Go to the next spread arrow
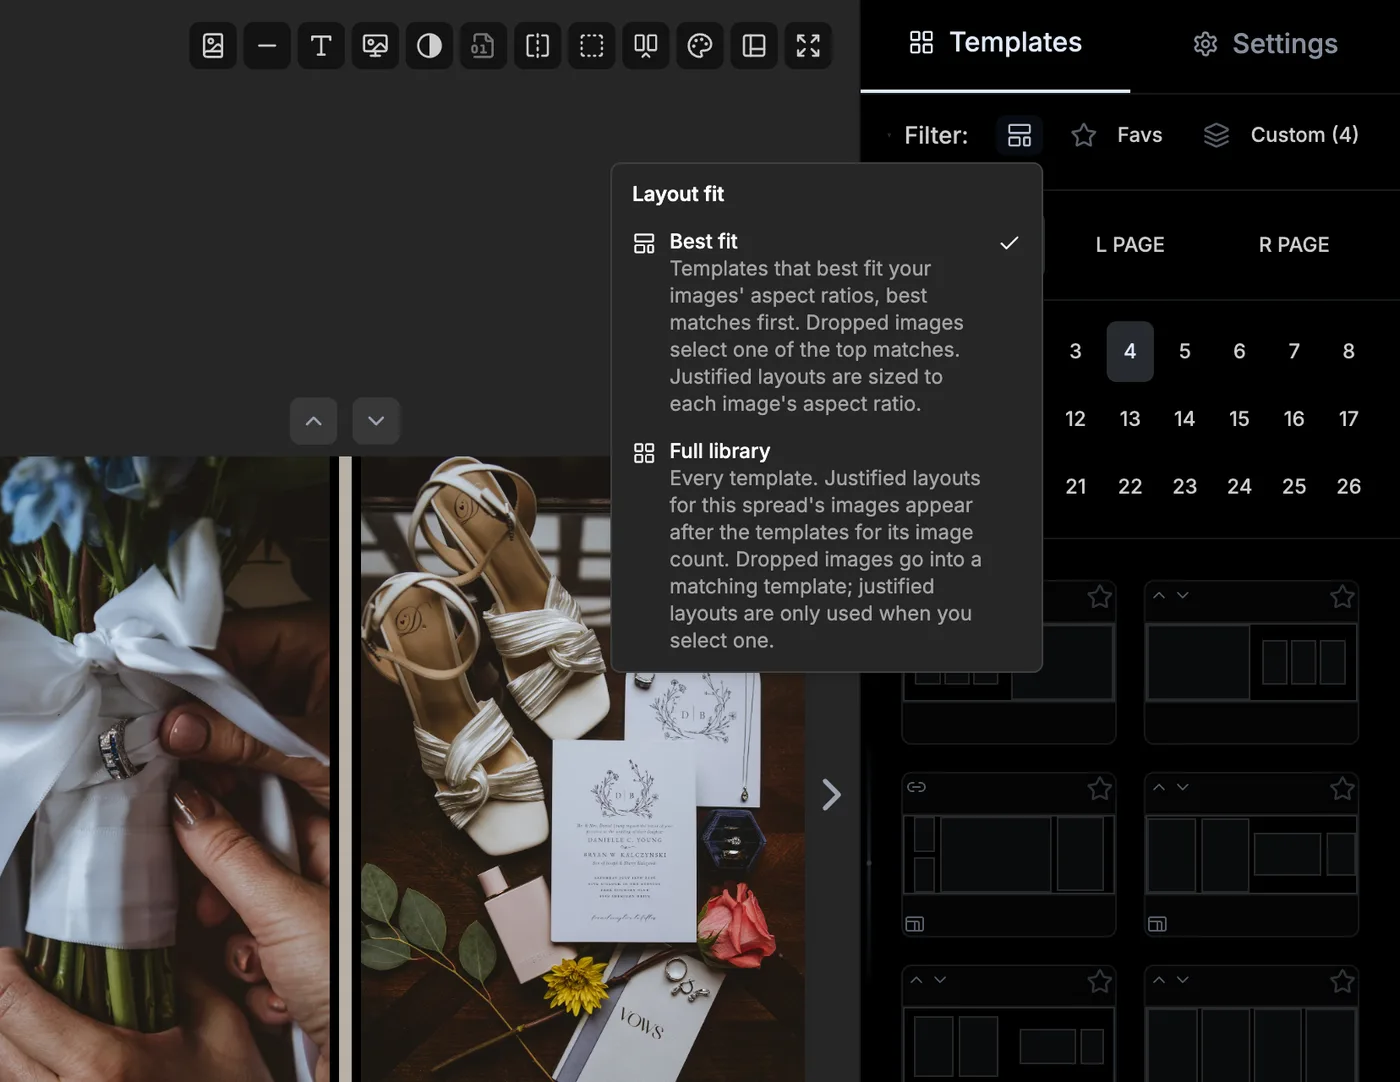Image resolution: width=1400 pixels, height=1082 pixels. (831, 794)
